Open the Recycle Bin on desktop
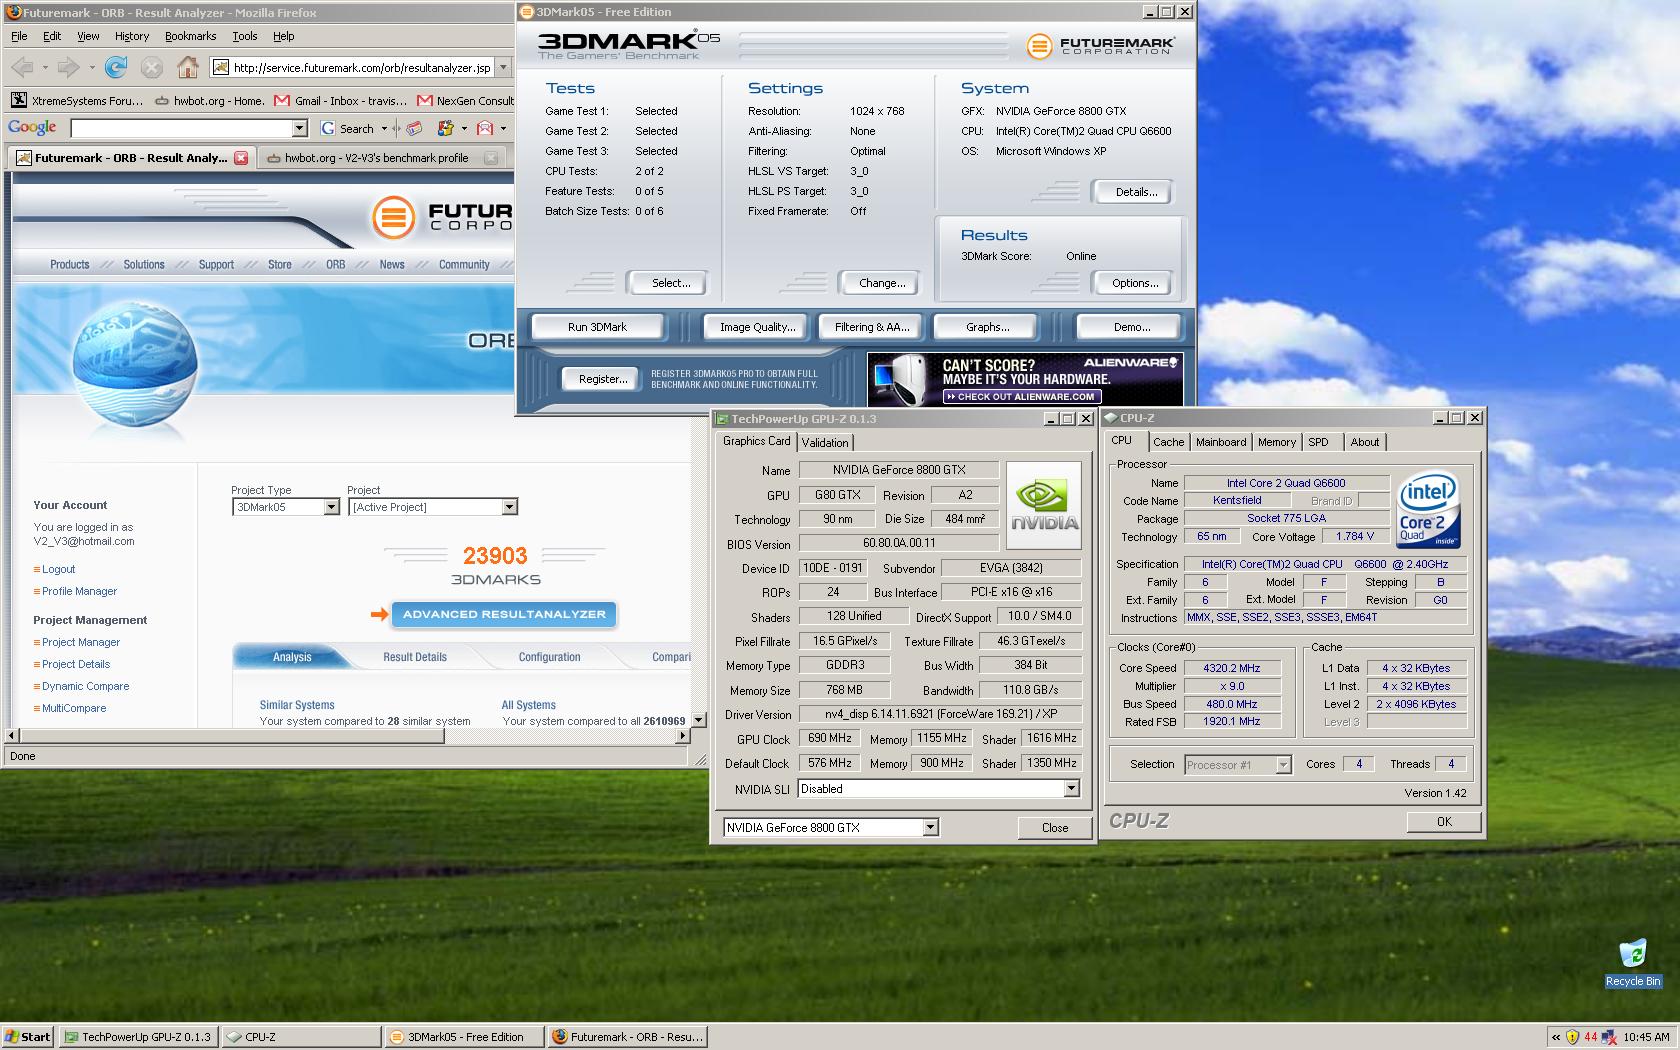Screen dimensions: 1680x1050 (1632, 964)
